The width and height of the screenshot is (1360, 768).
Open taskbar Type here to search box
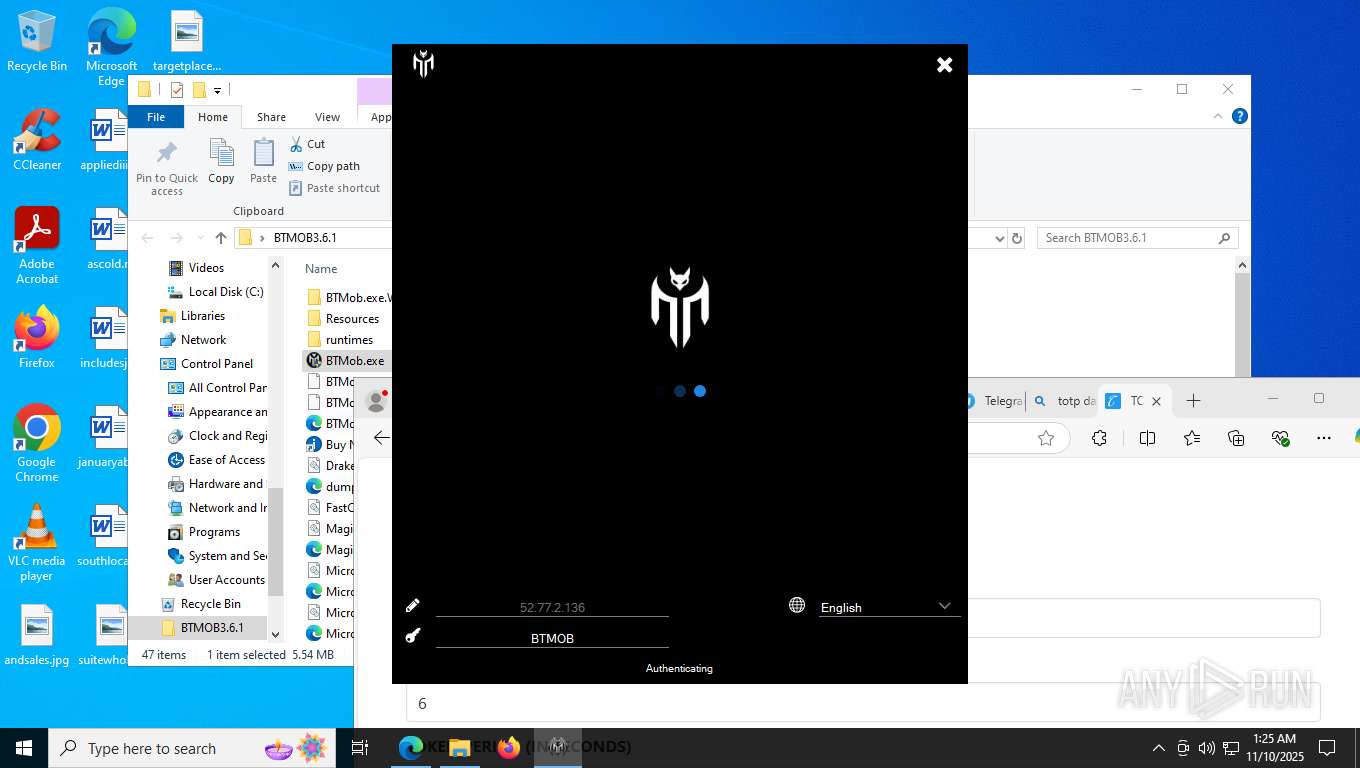[193, 748]
